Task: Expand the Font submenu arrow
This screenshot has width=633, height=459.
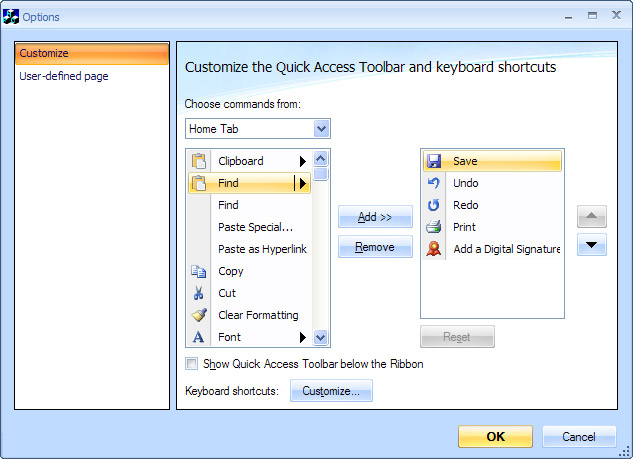Action: coord(302,337)
